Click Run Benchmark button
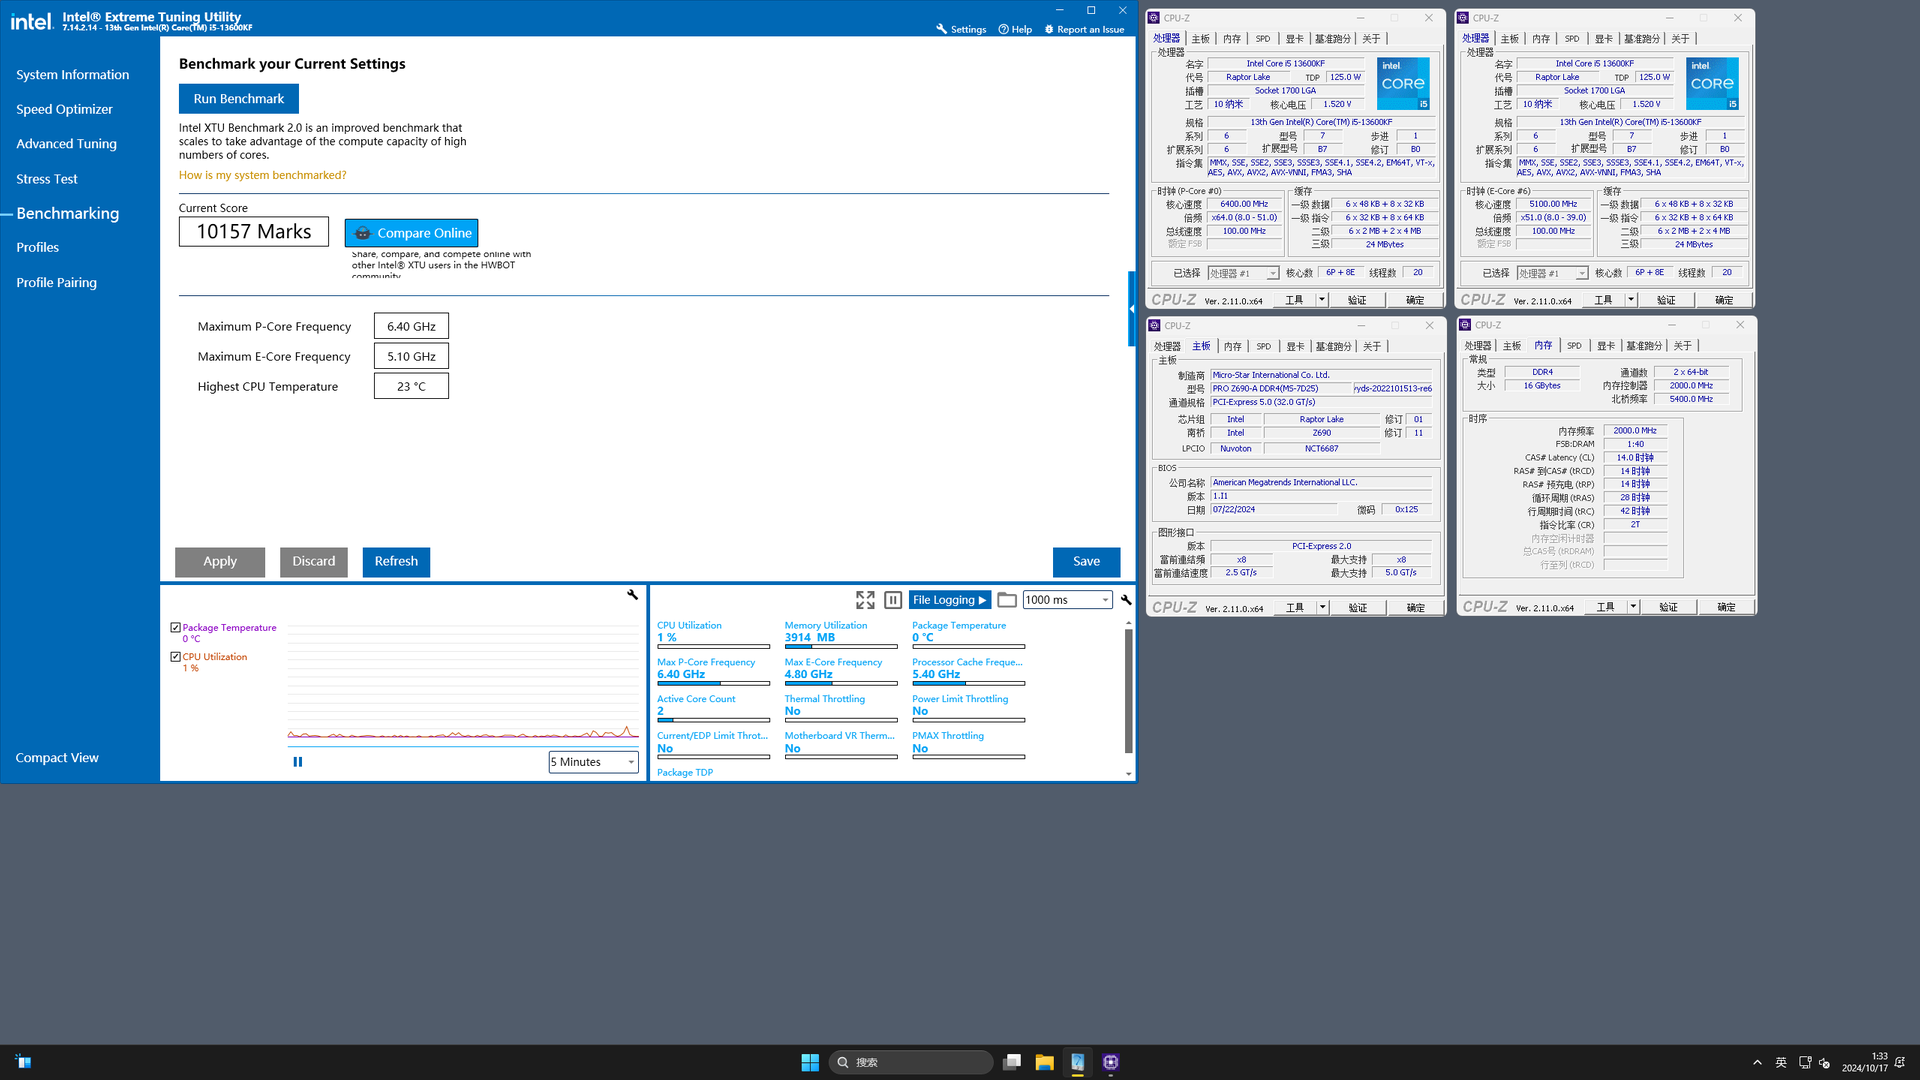1920x1080 pixels. click(239, 99)
